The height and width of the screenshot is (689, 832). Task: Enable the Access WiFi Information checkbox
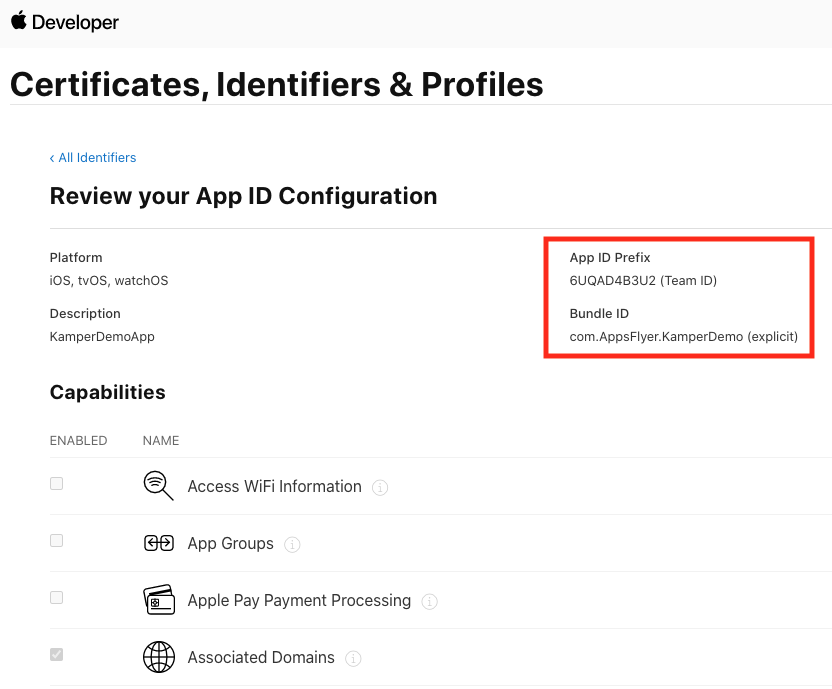coord(57,484)
